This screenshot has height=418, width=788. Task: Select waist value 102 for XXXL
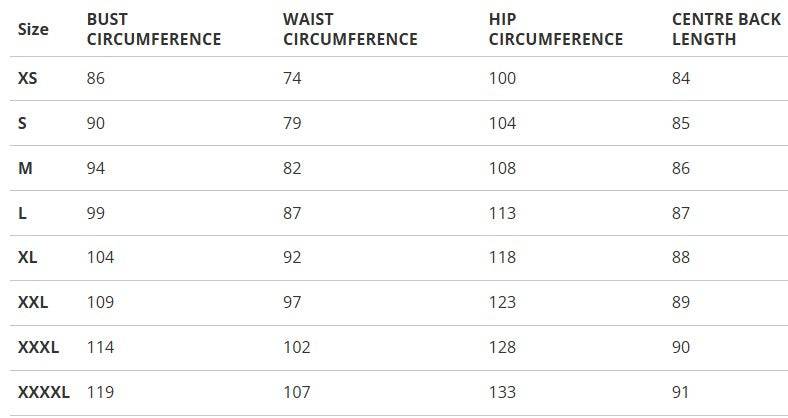point(297,347)
